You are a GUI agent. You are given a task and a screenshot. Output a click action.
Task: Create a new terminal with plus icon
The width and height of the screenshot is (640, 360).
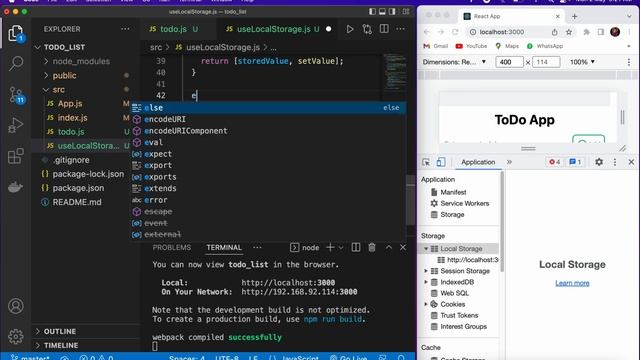point(330,247)
